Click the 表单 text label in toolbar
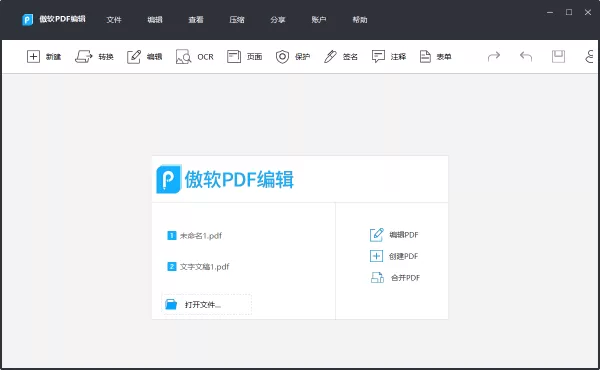The image size is (600, 370). point(444,57)
